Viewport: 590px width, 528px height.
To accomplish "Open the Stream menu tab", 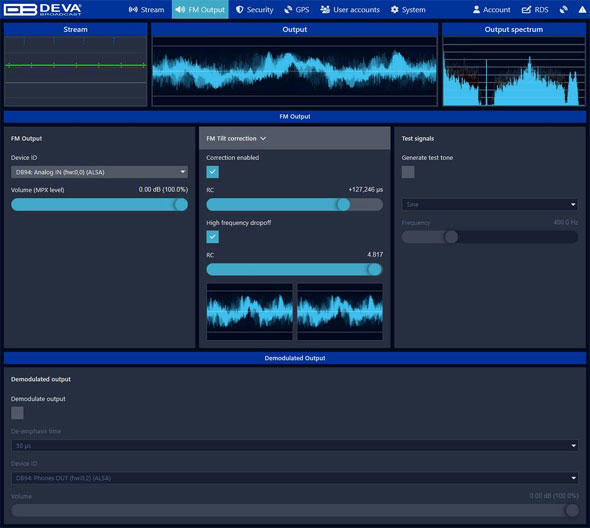I will click(x=146, y=9).
